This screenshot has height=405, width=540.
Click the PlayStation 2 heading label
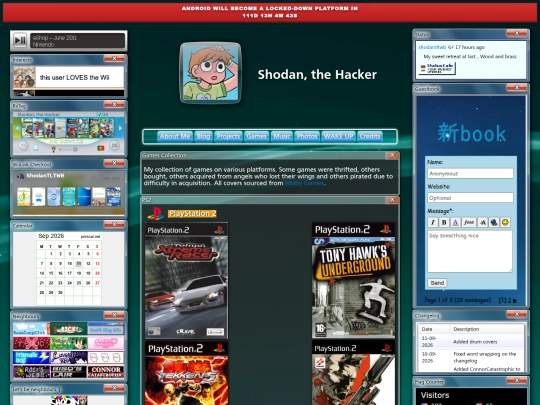click(192, 214)
